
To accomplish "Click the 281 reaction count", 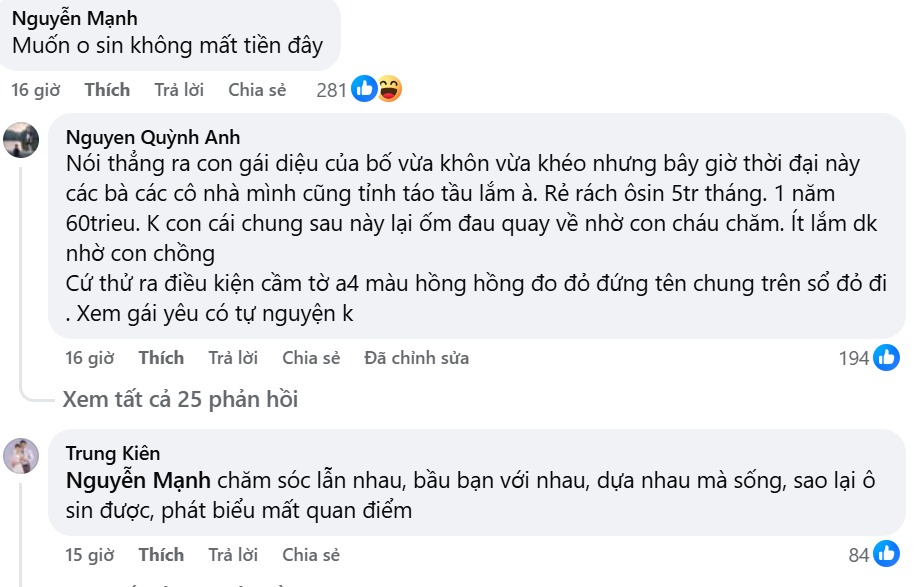I will (330, 90).
